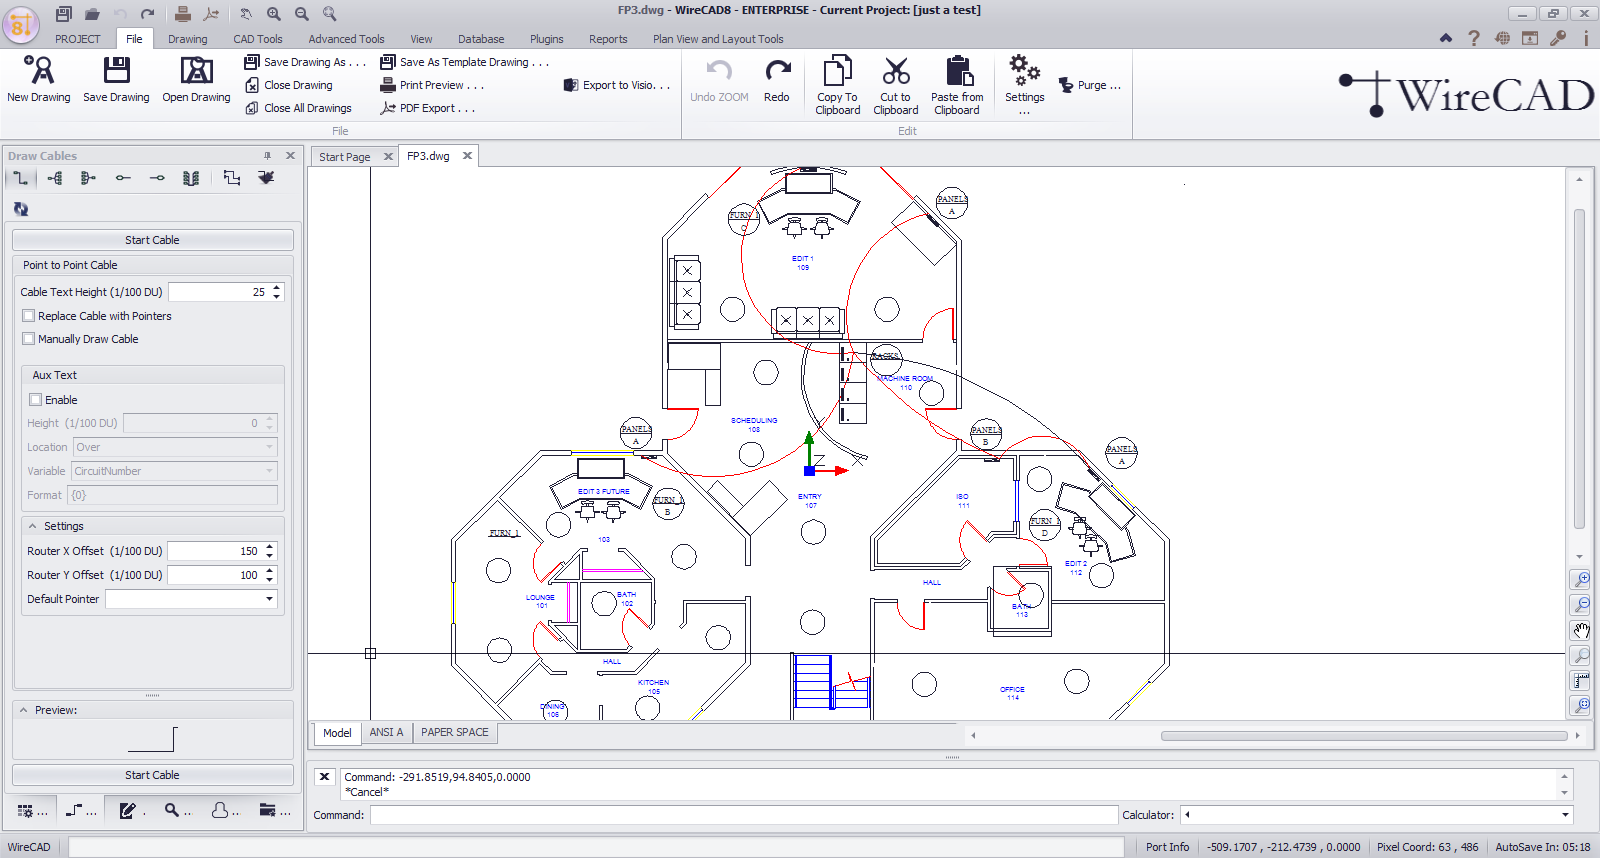
Task: Increase Router X Offset value
Action: [x=270, y=547]
